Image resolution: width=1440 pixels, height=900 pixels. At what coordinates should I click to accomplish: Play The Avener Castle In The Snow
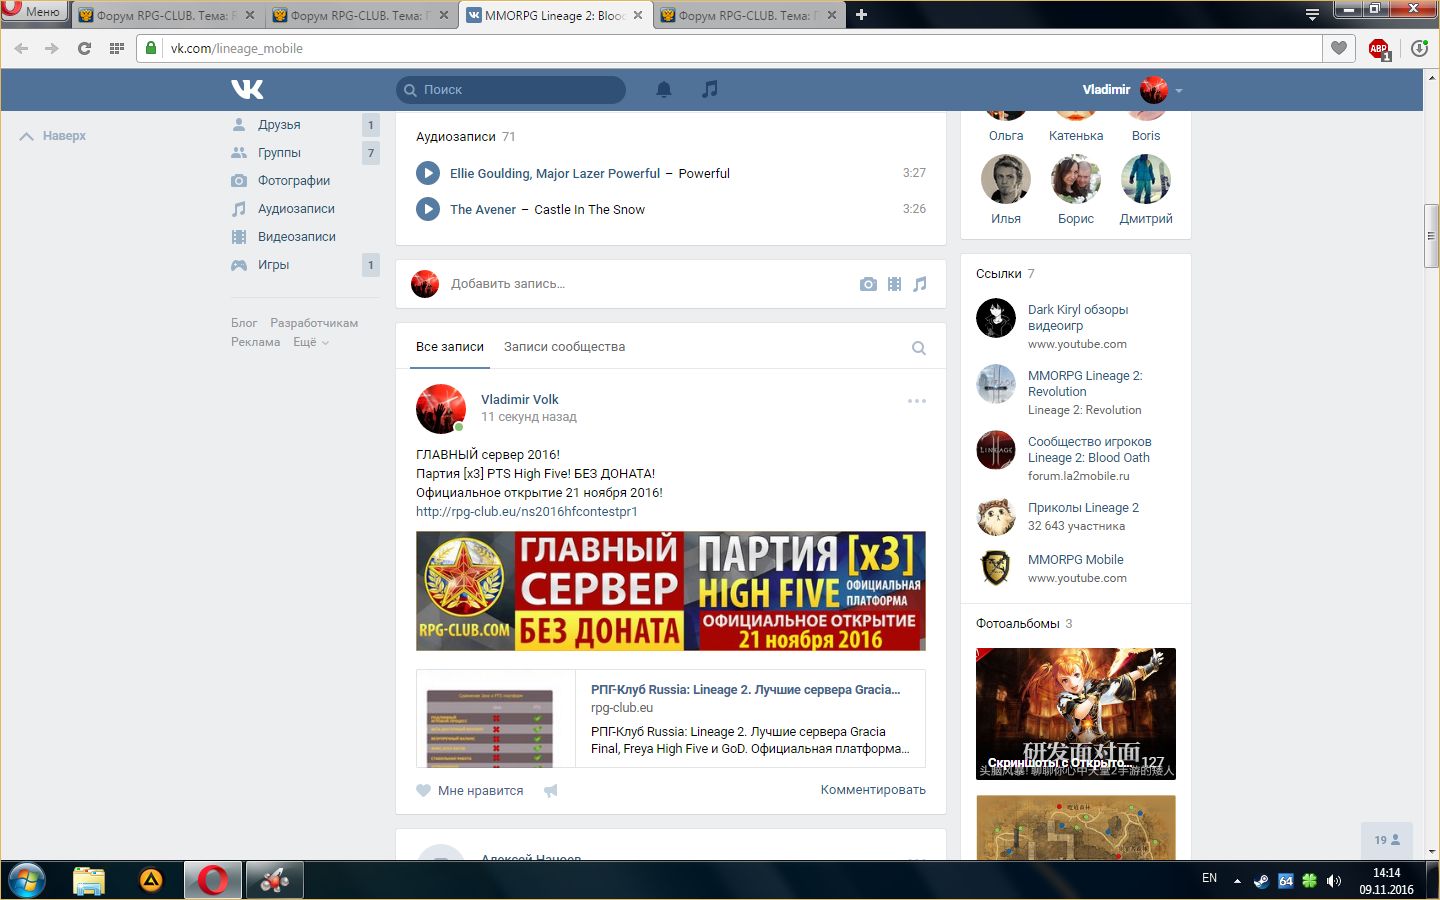pyautogui.click(x=428, y=209)
